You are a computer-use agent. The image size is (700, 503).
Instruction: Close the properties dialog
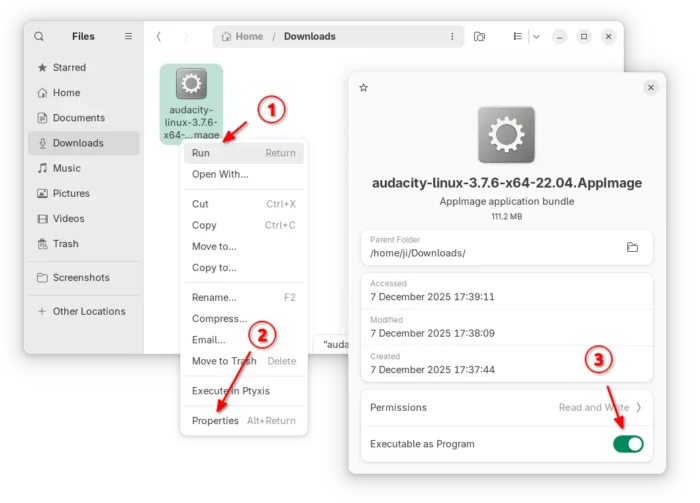pos(651,88)
